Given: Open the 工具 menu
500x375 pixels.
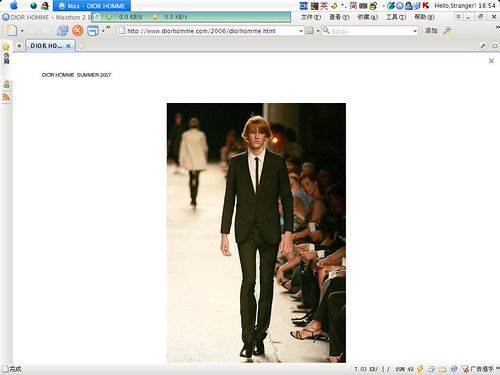Looking at the screenshot, I should point(396,17).
